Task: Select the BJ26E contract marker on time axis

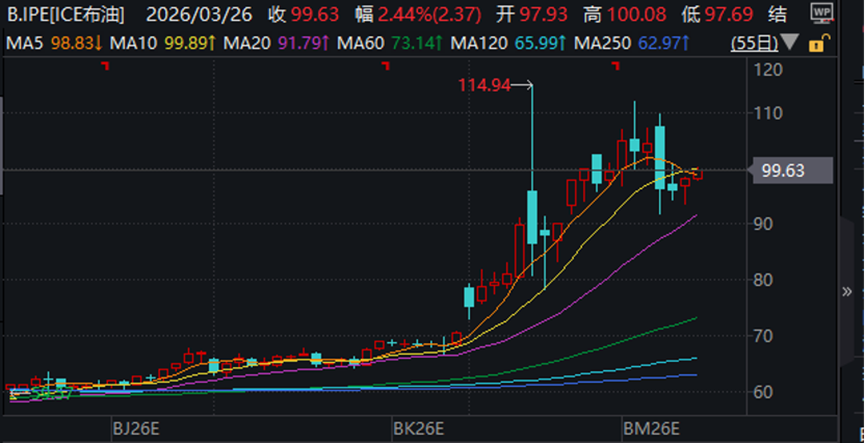Action: pos(134,428)
